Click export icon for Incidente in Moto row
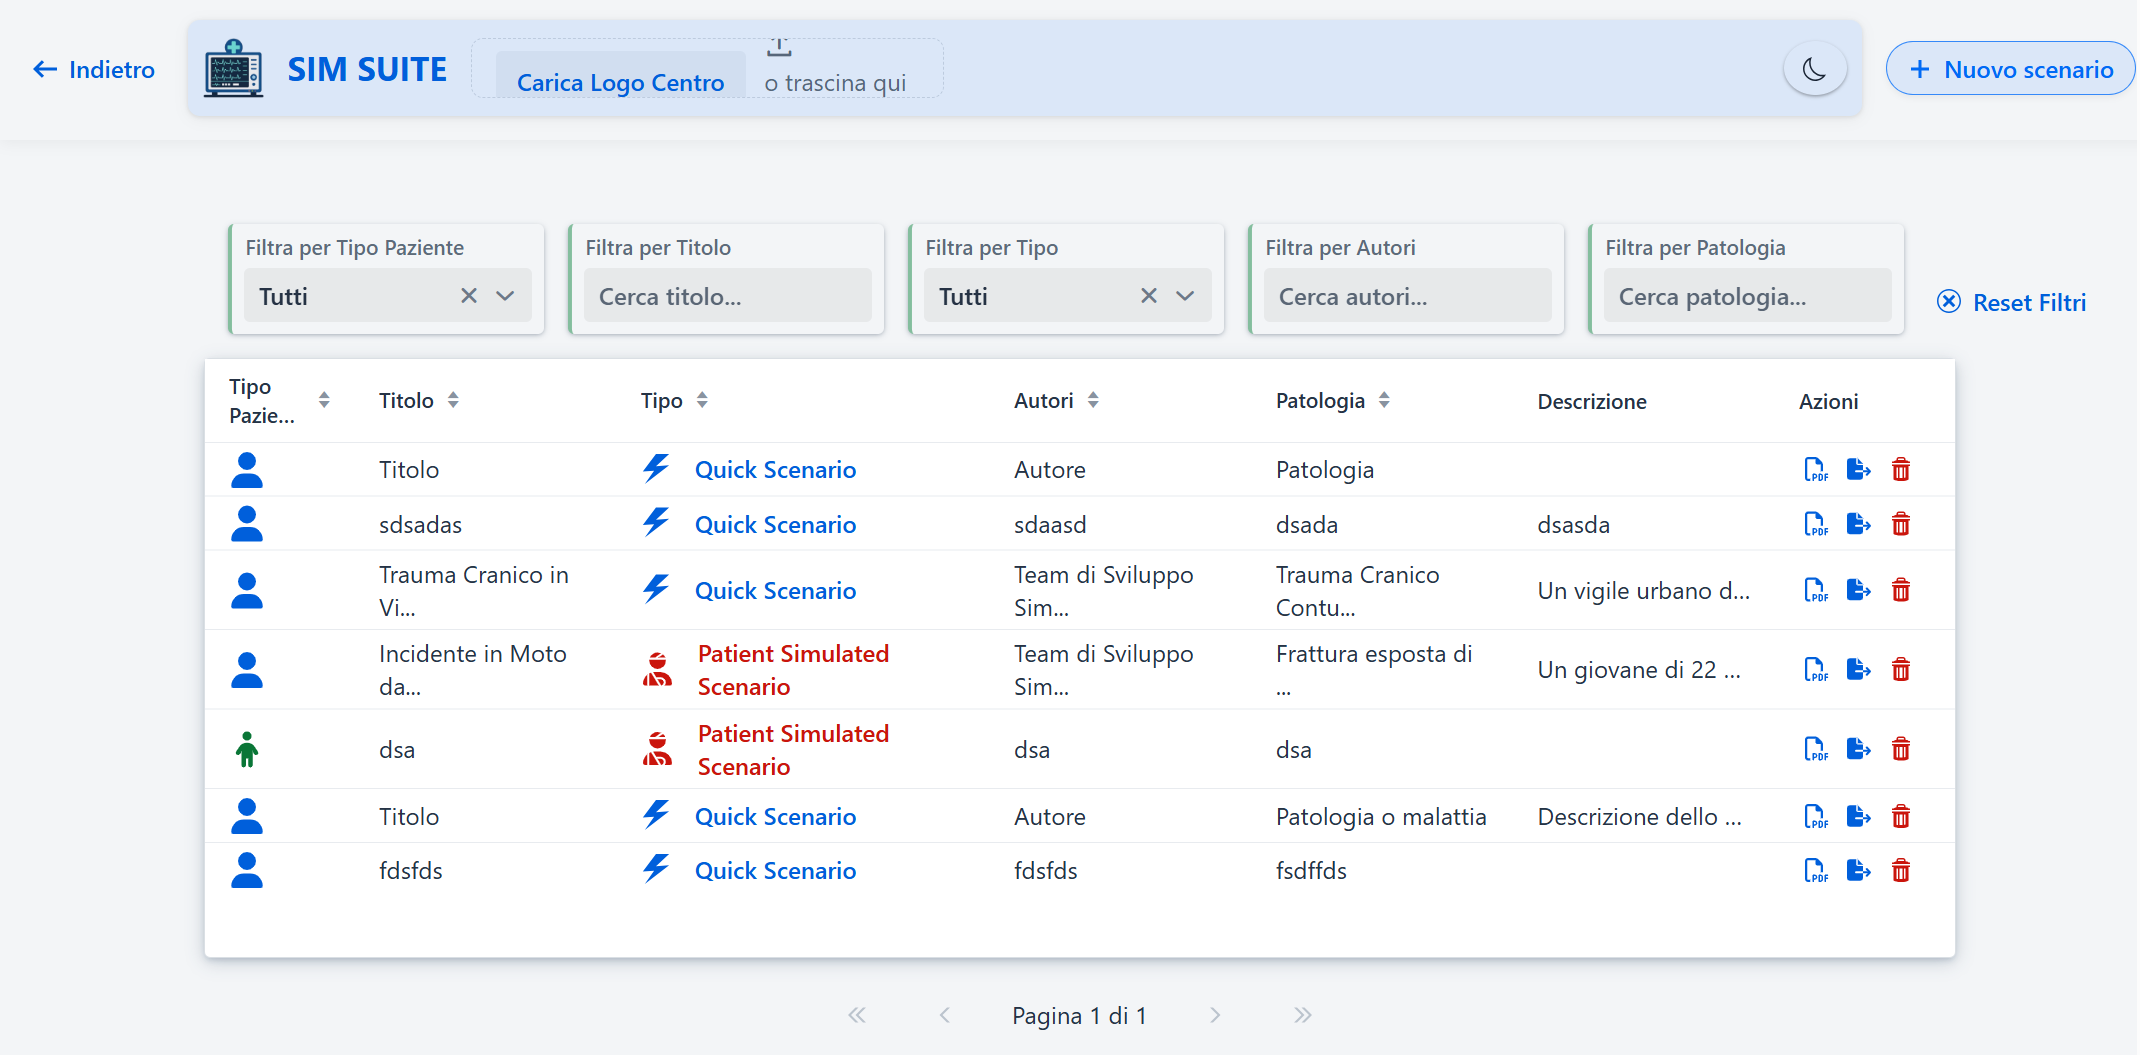Screen dimensions: 2140x1055 (1858, 669)
